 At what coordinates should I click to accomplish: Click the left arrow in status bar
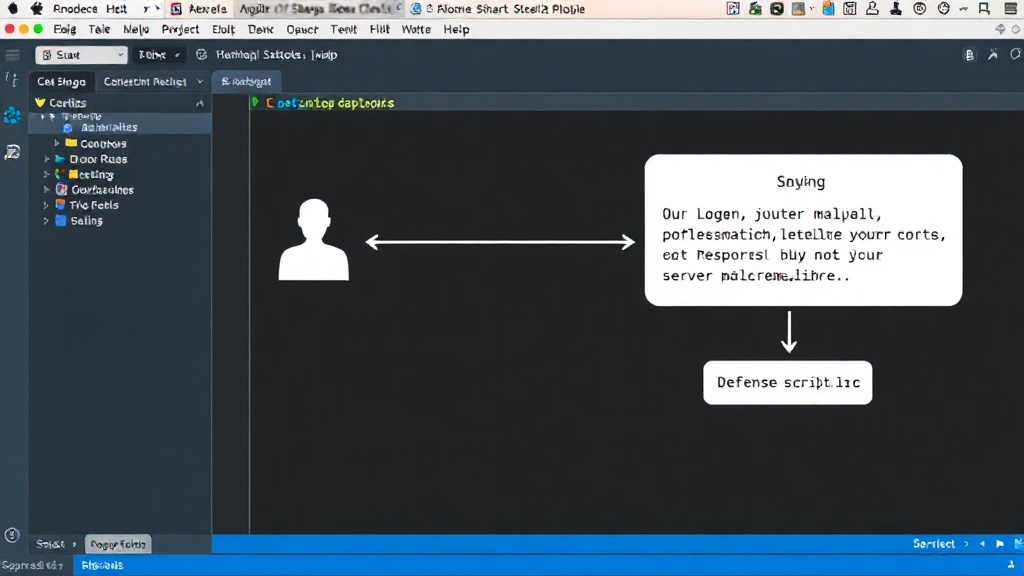click(x=982, y=544)
